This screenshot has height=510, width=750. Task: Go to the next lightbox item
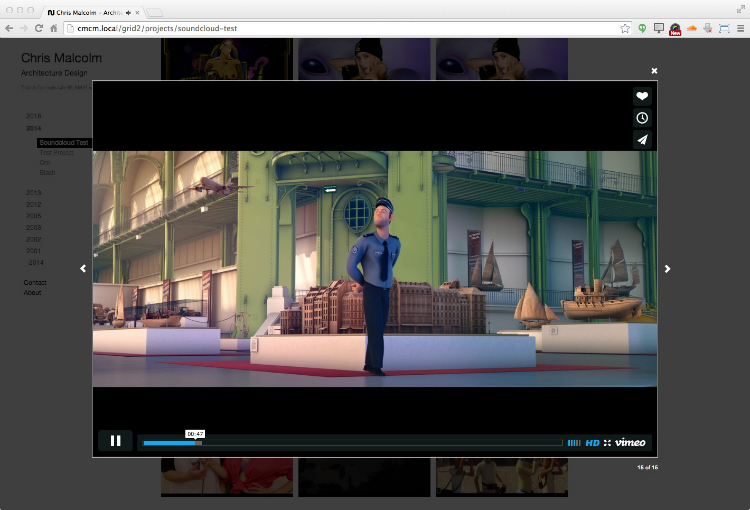667,268
